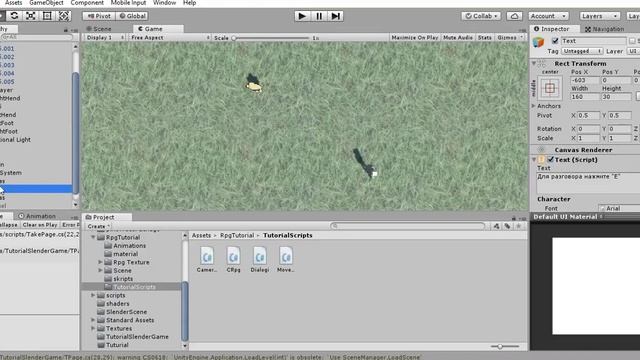Image resolution: width=640 pixels, height=360 pixels.
Task: Click search by type icon in Project
Action: point(496,226)
